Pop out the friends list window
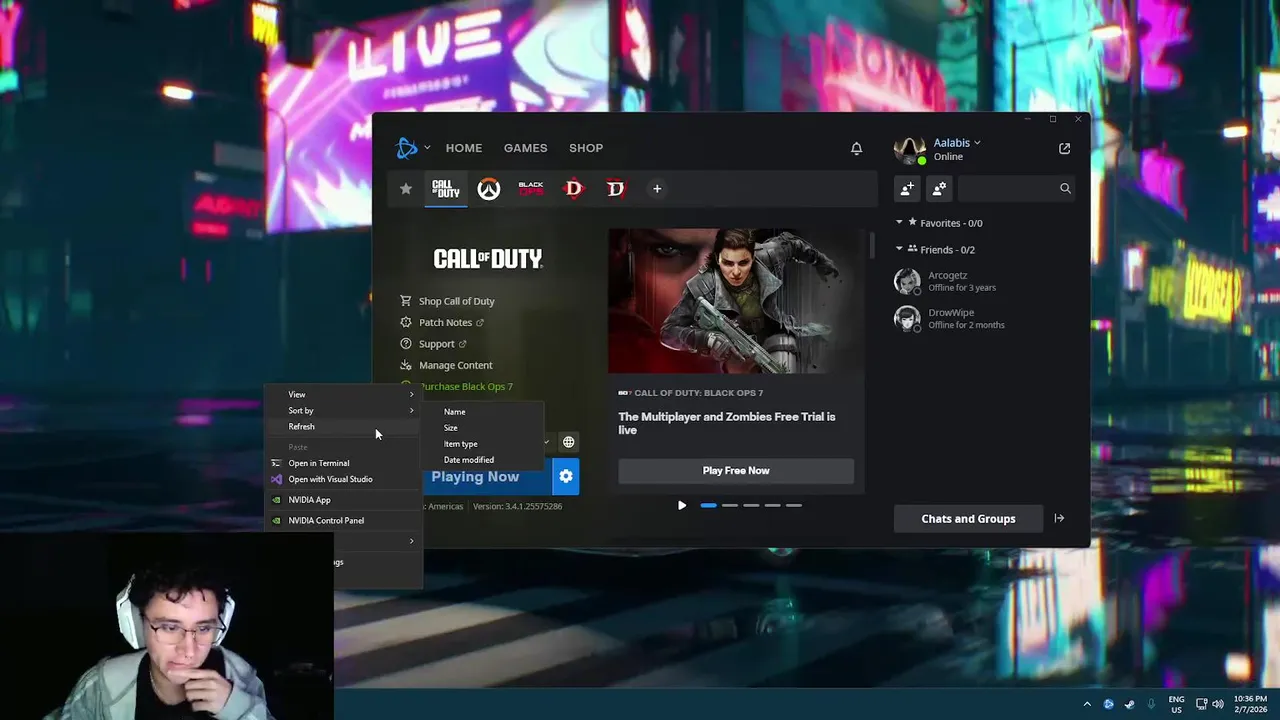Image resolution: width=1280 pixels, height=720 pixels. click(x=1064, y=148)
